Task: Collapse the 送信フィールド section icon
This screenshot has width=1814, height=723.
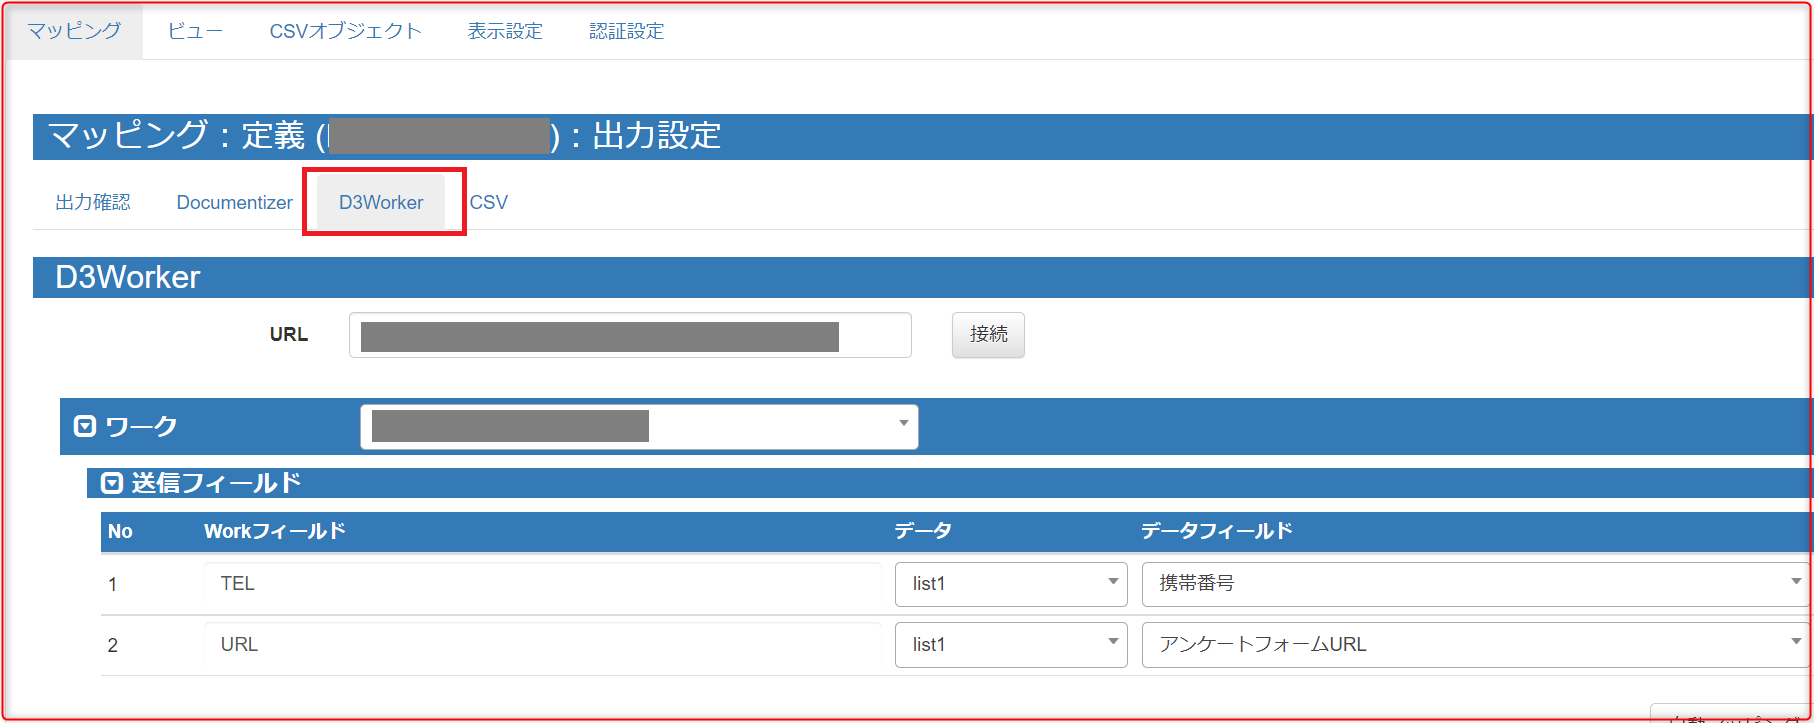Action: pyautogui.click(x=112, y=484)
